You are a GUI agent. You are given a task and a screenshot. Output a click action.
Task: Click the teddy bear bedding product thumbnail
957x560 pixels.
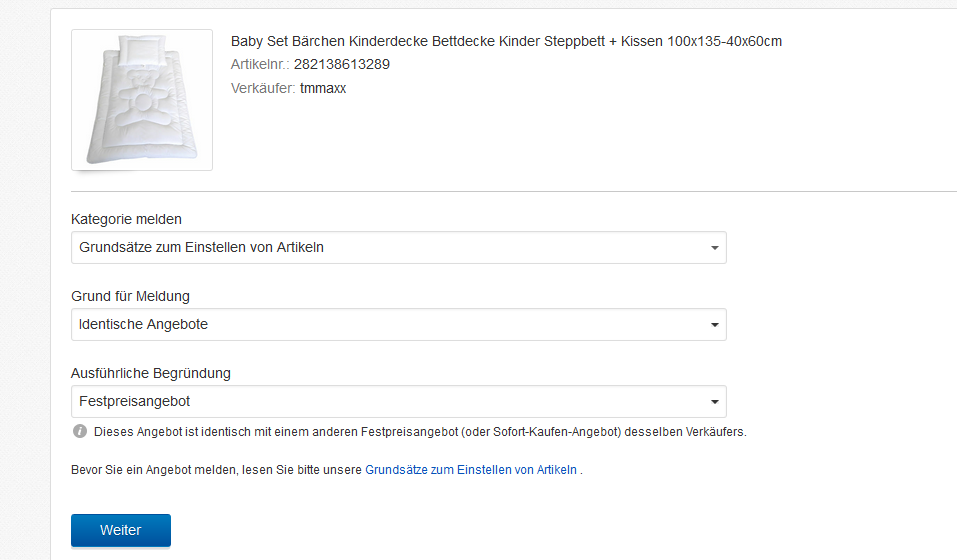[x=141, y=99]
